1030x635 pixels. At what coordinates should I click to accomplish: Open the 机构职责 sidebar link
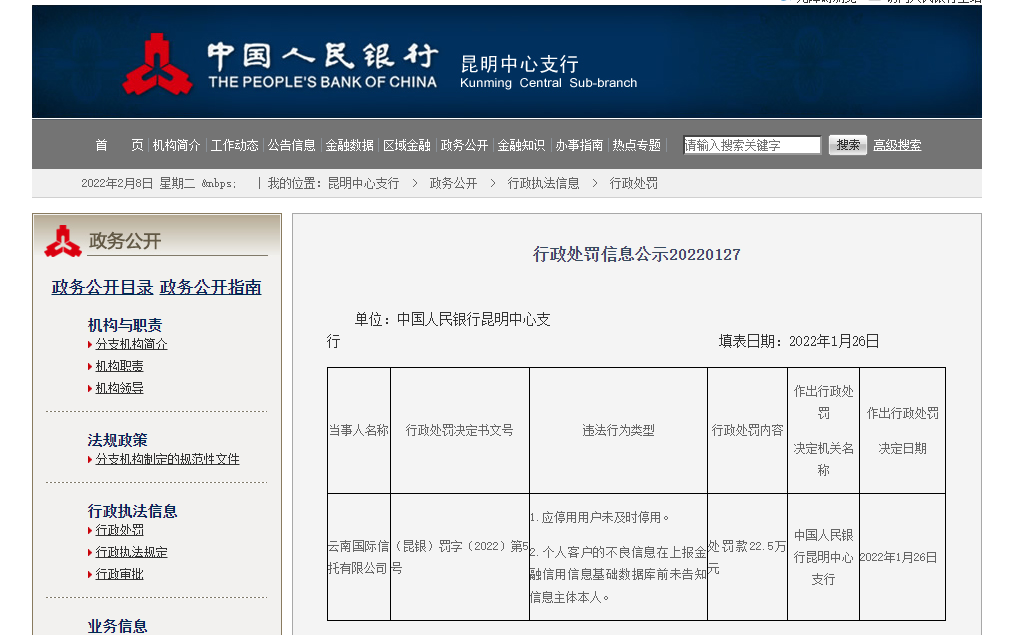click(120, 366)
